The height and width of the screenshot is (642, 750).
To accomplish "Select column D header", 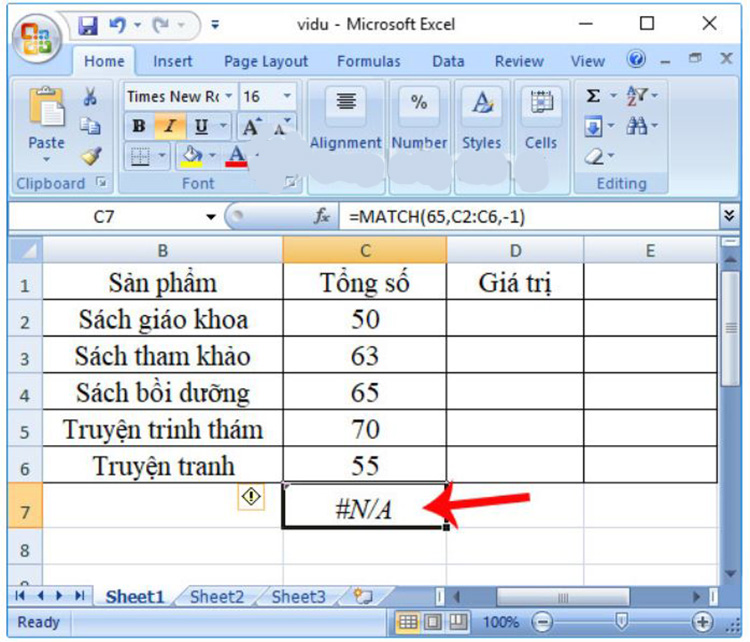I will click(515, 250).
